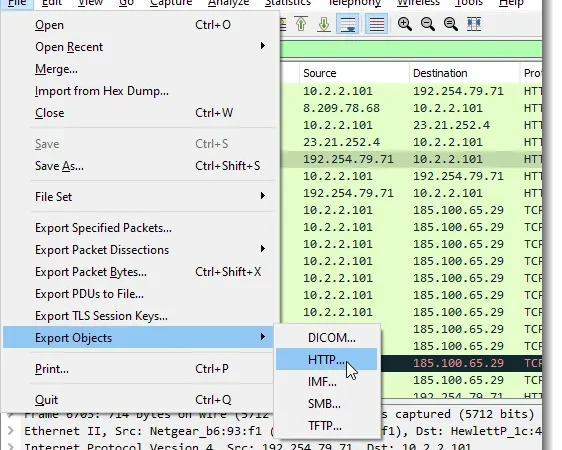This screenshot has width=562, height=450.
Task: Open the Tools menu
Action: pyautogui.click(x=469, y=3)
